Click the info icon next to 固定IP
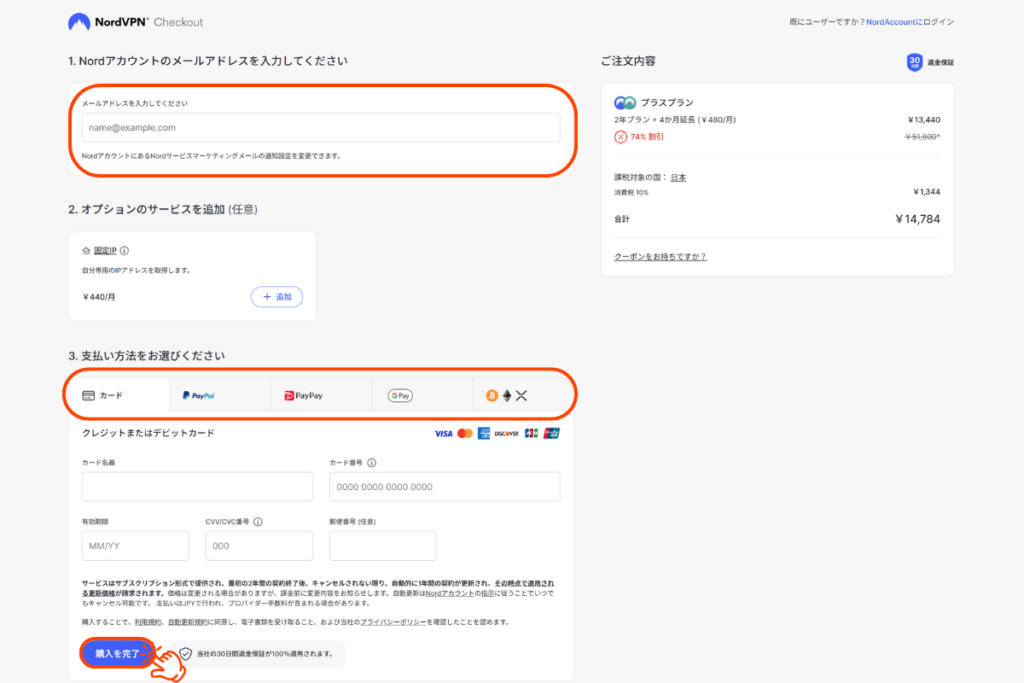 coord(124,251)
